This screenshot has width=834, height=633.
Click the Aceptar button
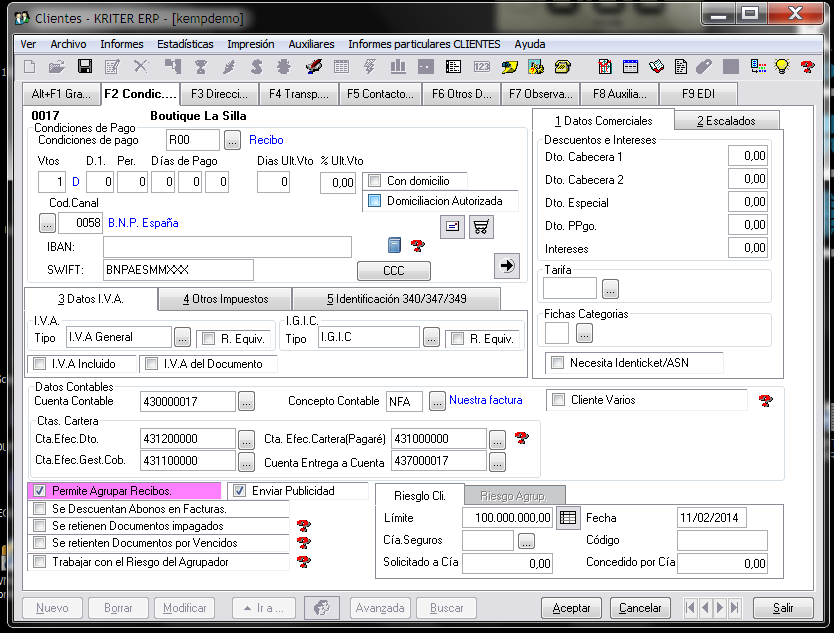[x=571, y=607]
